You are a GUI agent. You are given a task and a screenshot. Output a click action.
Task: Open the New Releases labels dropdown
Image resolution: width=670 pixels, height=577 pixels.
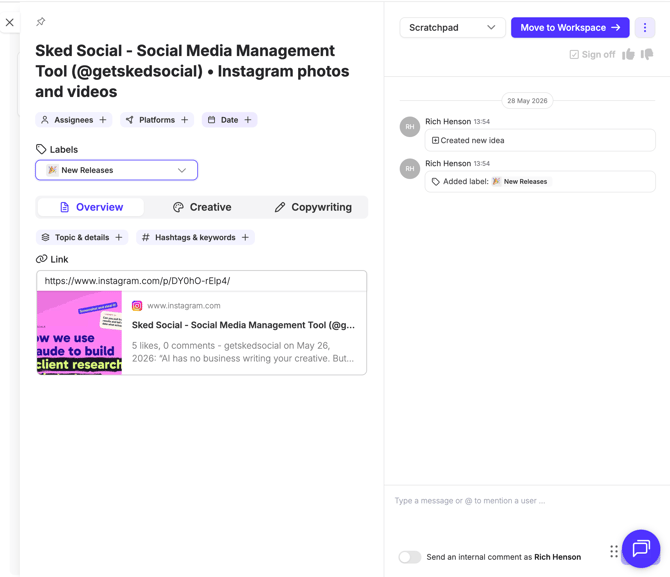[x=116, y=170]
